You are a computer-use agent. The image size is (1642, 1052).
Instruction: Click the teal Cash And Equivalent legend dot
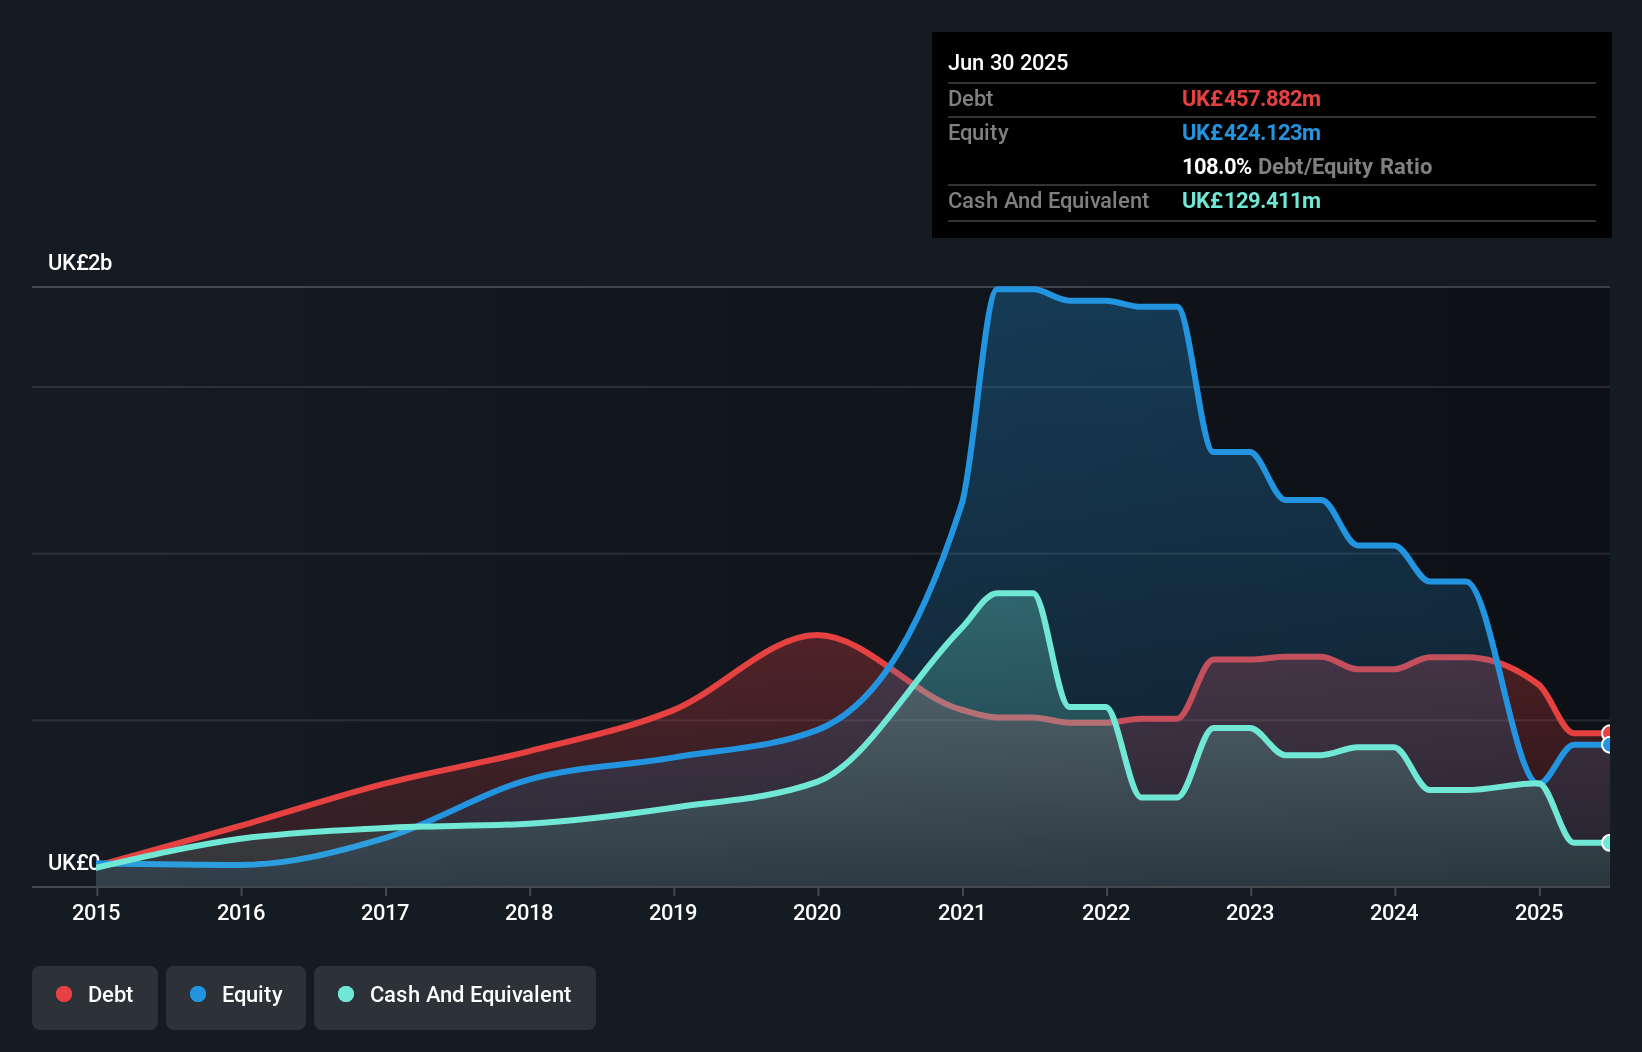345,994
